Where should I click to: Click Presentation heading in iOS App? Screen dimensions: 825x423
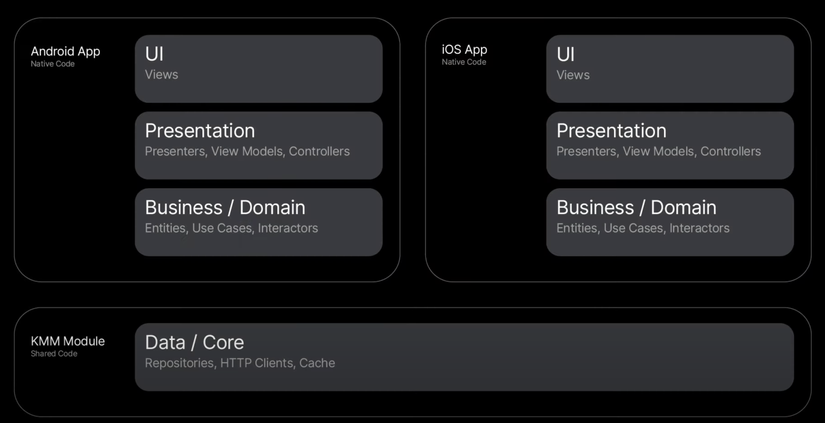click(x=611, y=131)
